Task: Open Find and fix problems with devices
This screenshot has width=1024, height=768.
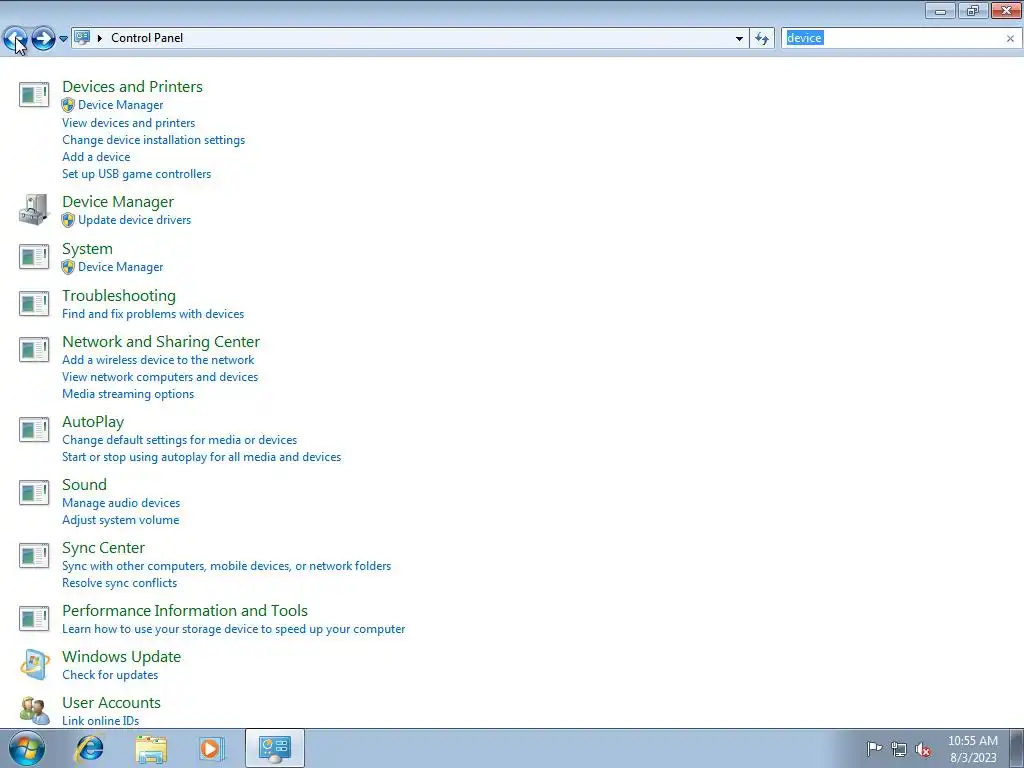Action: tap(153, 314)
